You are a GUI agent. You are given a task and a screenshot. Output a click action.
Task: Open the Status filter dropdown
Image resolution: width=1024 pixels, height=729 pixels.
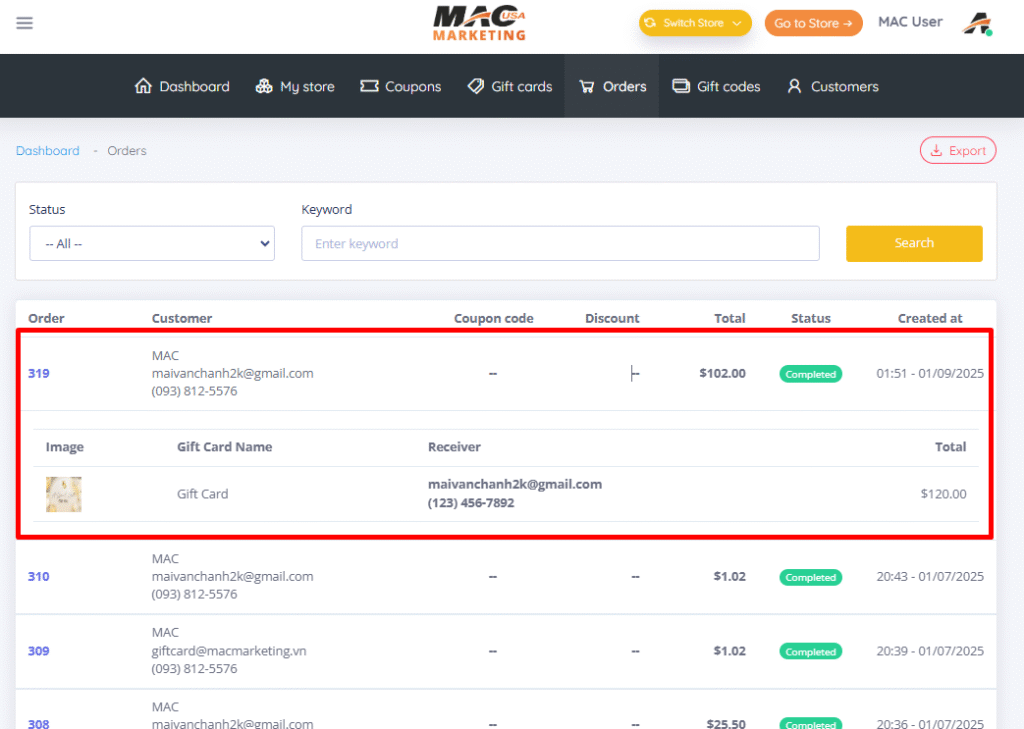click(x=152, y=243)
